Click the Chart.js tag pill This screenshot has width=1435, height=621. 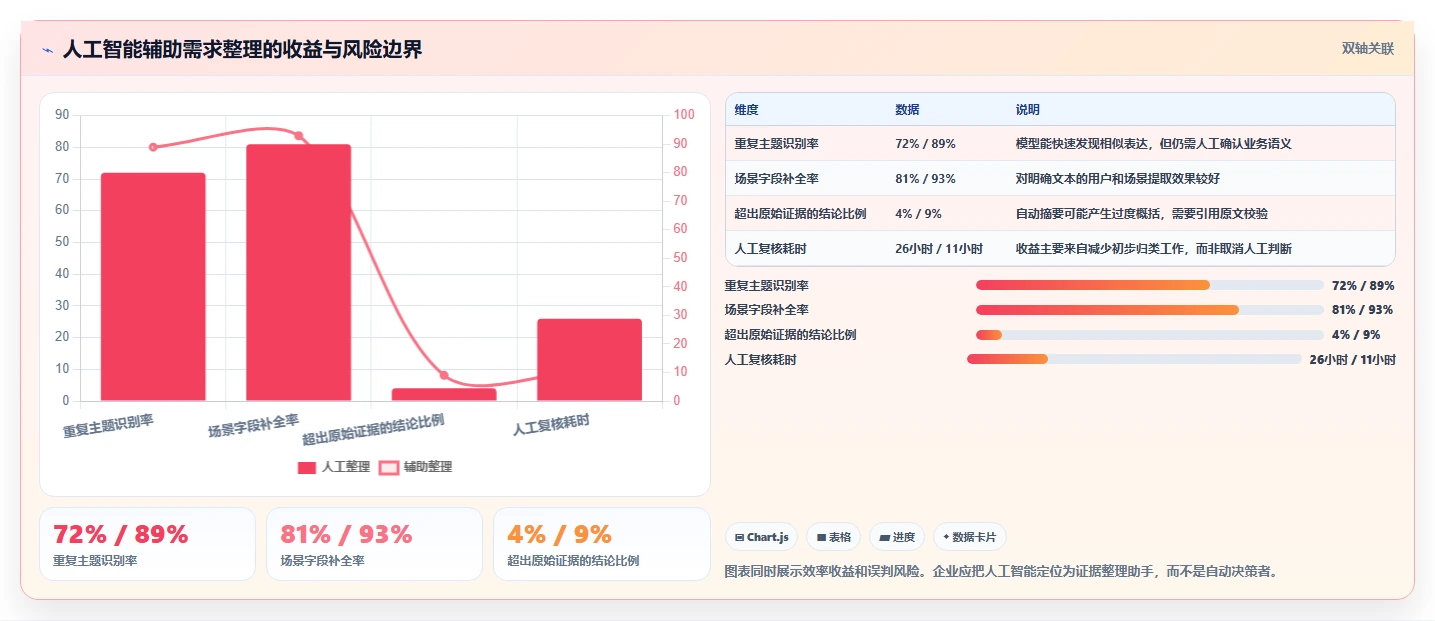[x=761, y=537]
